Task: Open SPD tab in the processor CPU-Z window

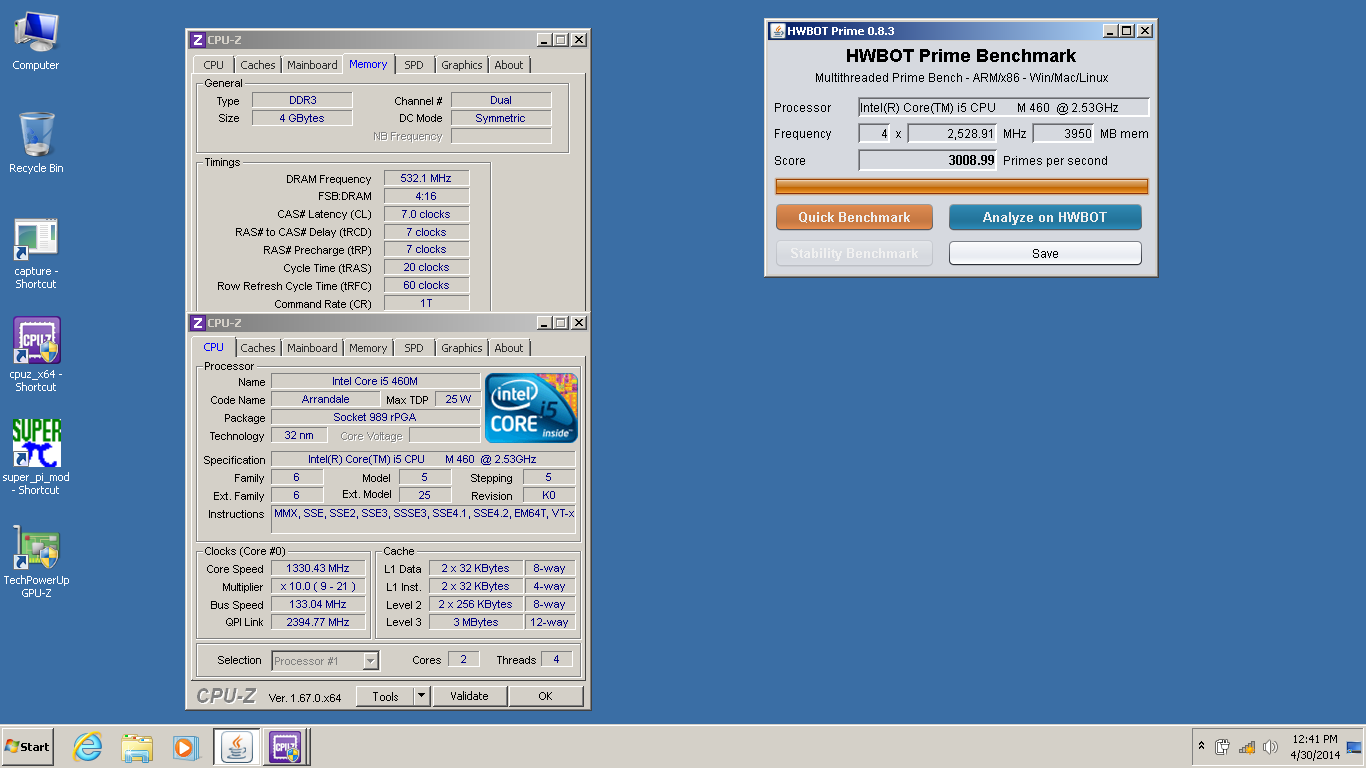Action: click(x=414, y=348)
